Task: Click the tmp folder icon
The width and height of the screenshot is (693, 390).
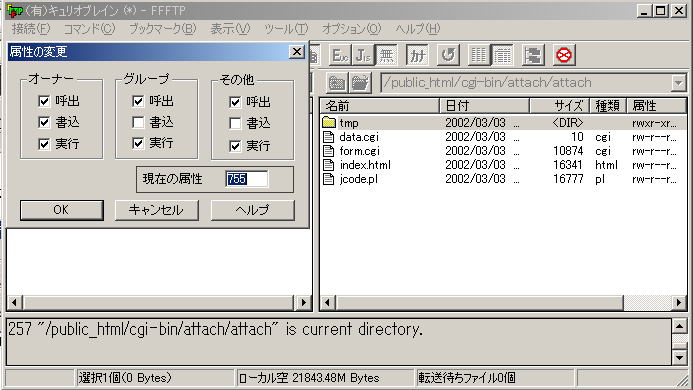Action: coord(328,122)
